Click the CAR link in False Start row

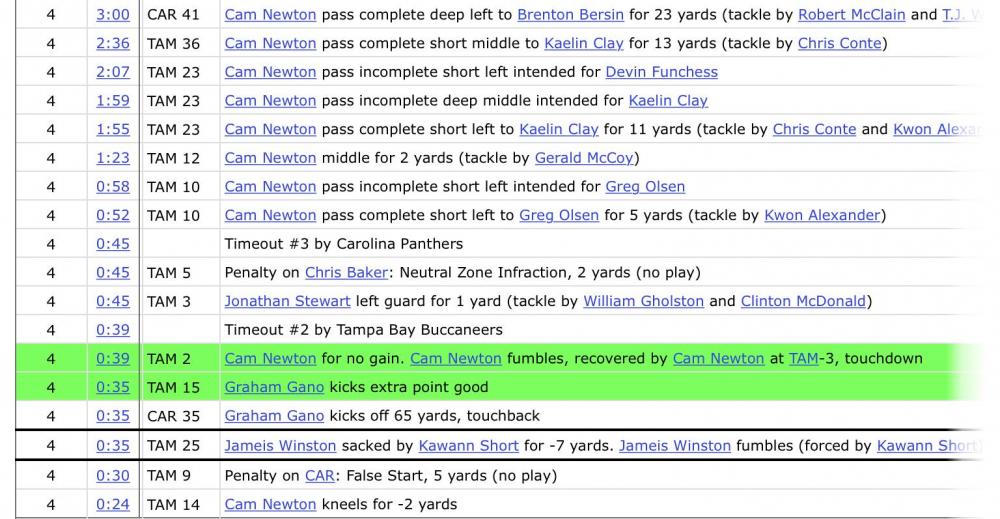click(x=319, y=476)
